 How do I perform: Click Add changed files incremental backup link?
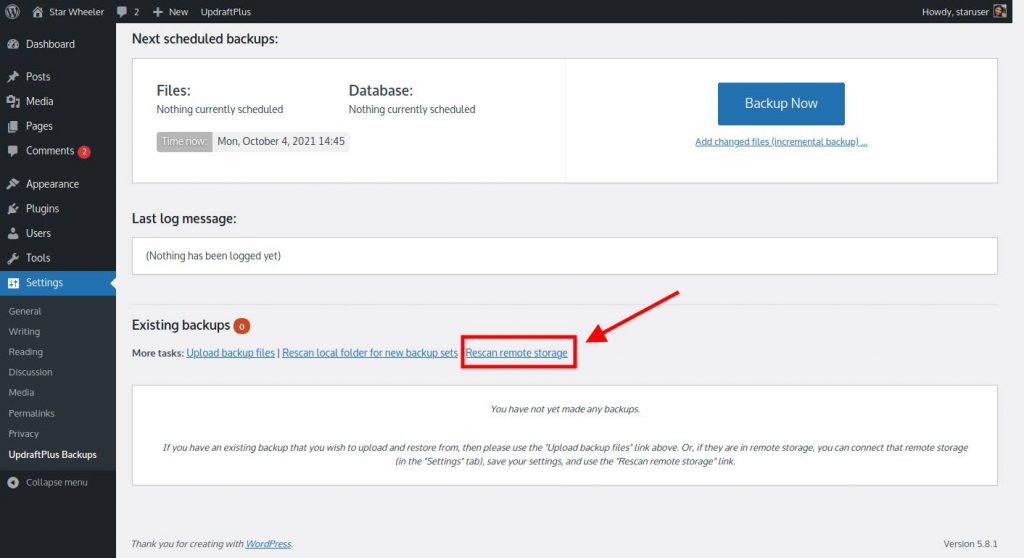click(x=780, y=142)
